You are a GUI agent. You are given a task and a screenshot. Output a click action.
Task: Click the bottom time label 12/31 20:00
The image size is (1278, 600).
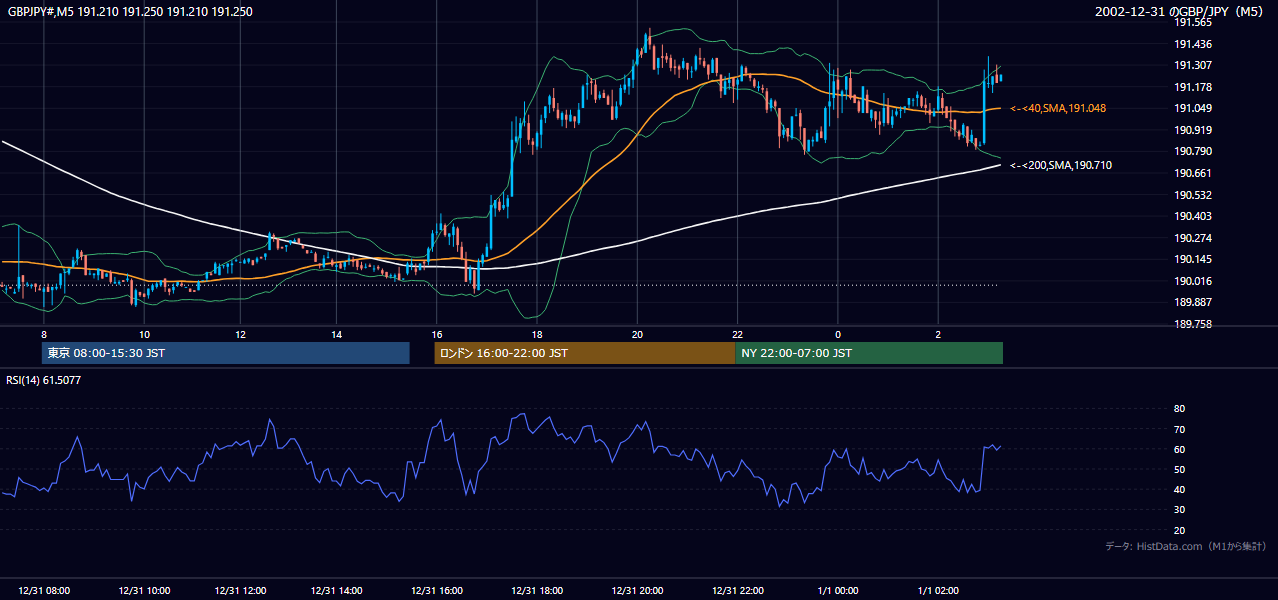tap(638, 591)
